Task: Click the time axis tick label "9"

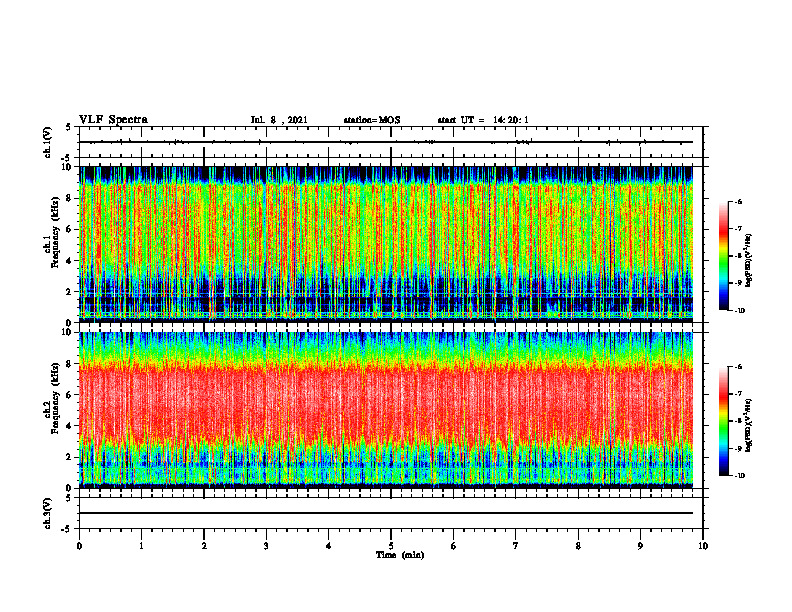Action: tap(640, 546)
